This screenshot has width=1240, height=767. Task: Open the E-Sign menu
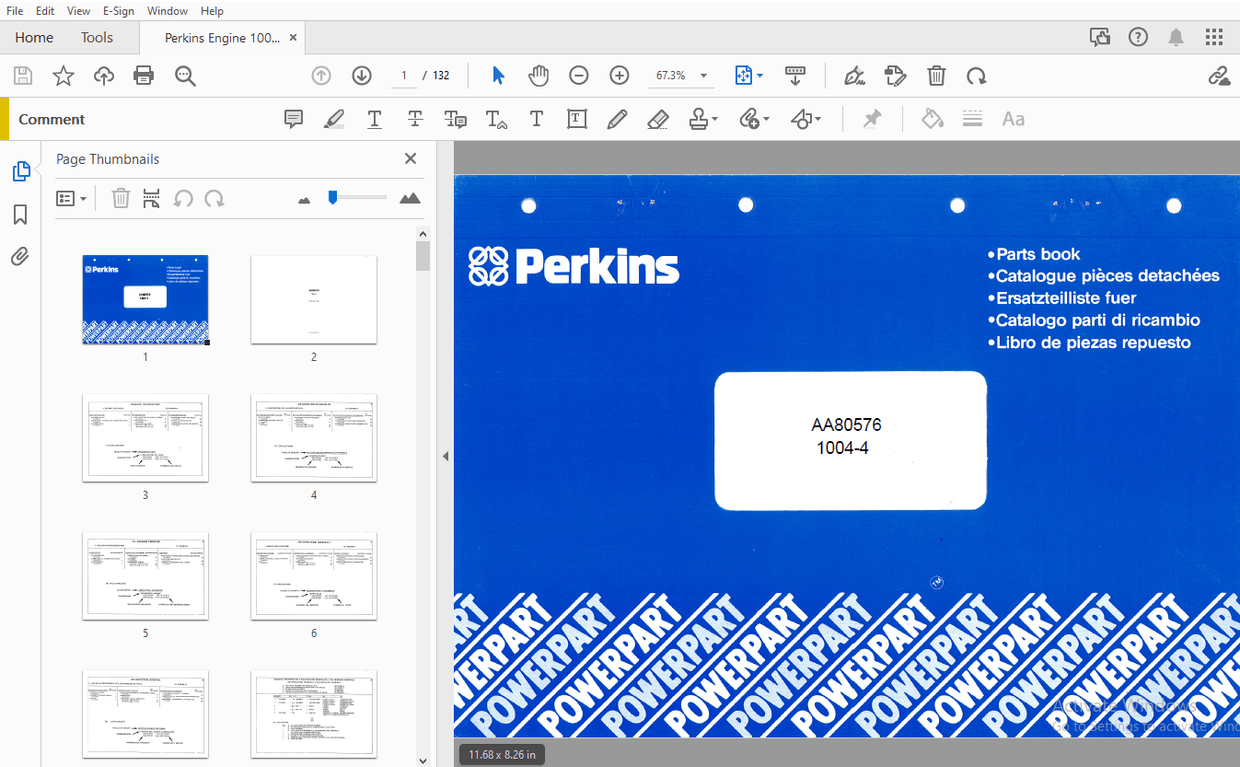(118, 11)
